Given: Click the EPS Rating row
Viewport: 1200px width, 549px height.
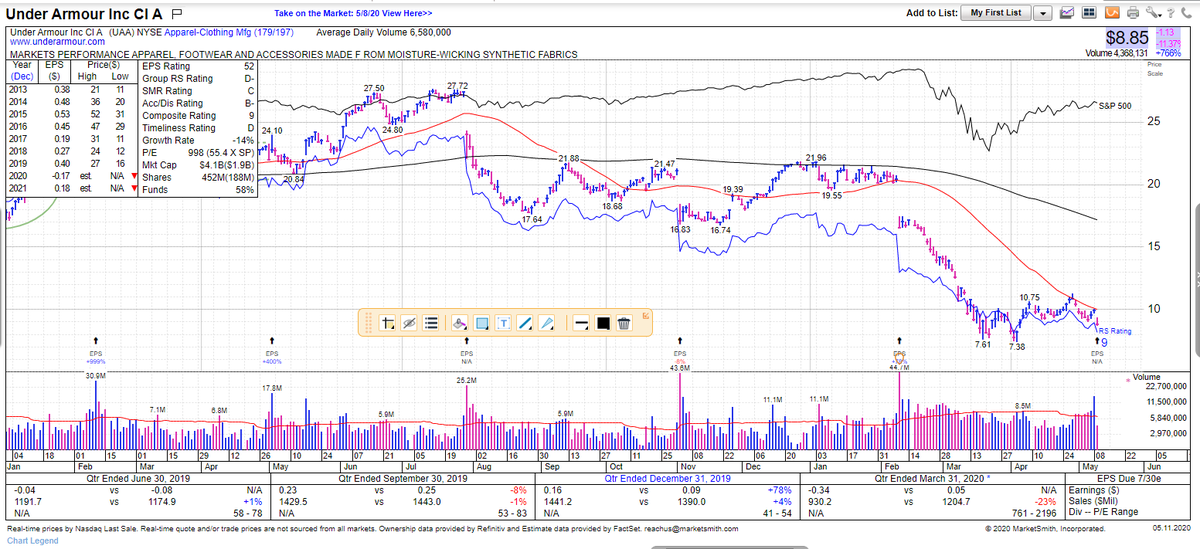Looking at the screenshot, I should click(199, 65).
